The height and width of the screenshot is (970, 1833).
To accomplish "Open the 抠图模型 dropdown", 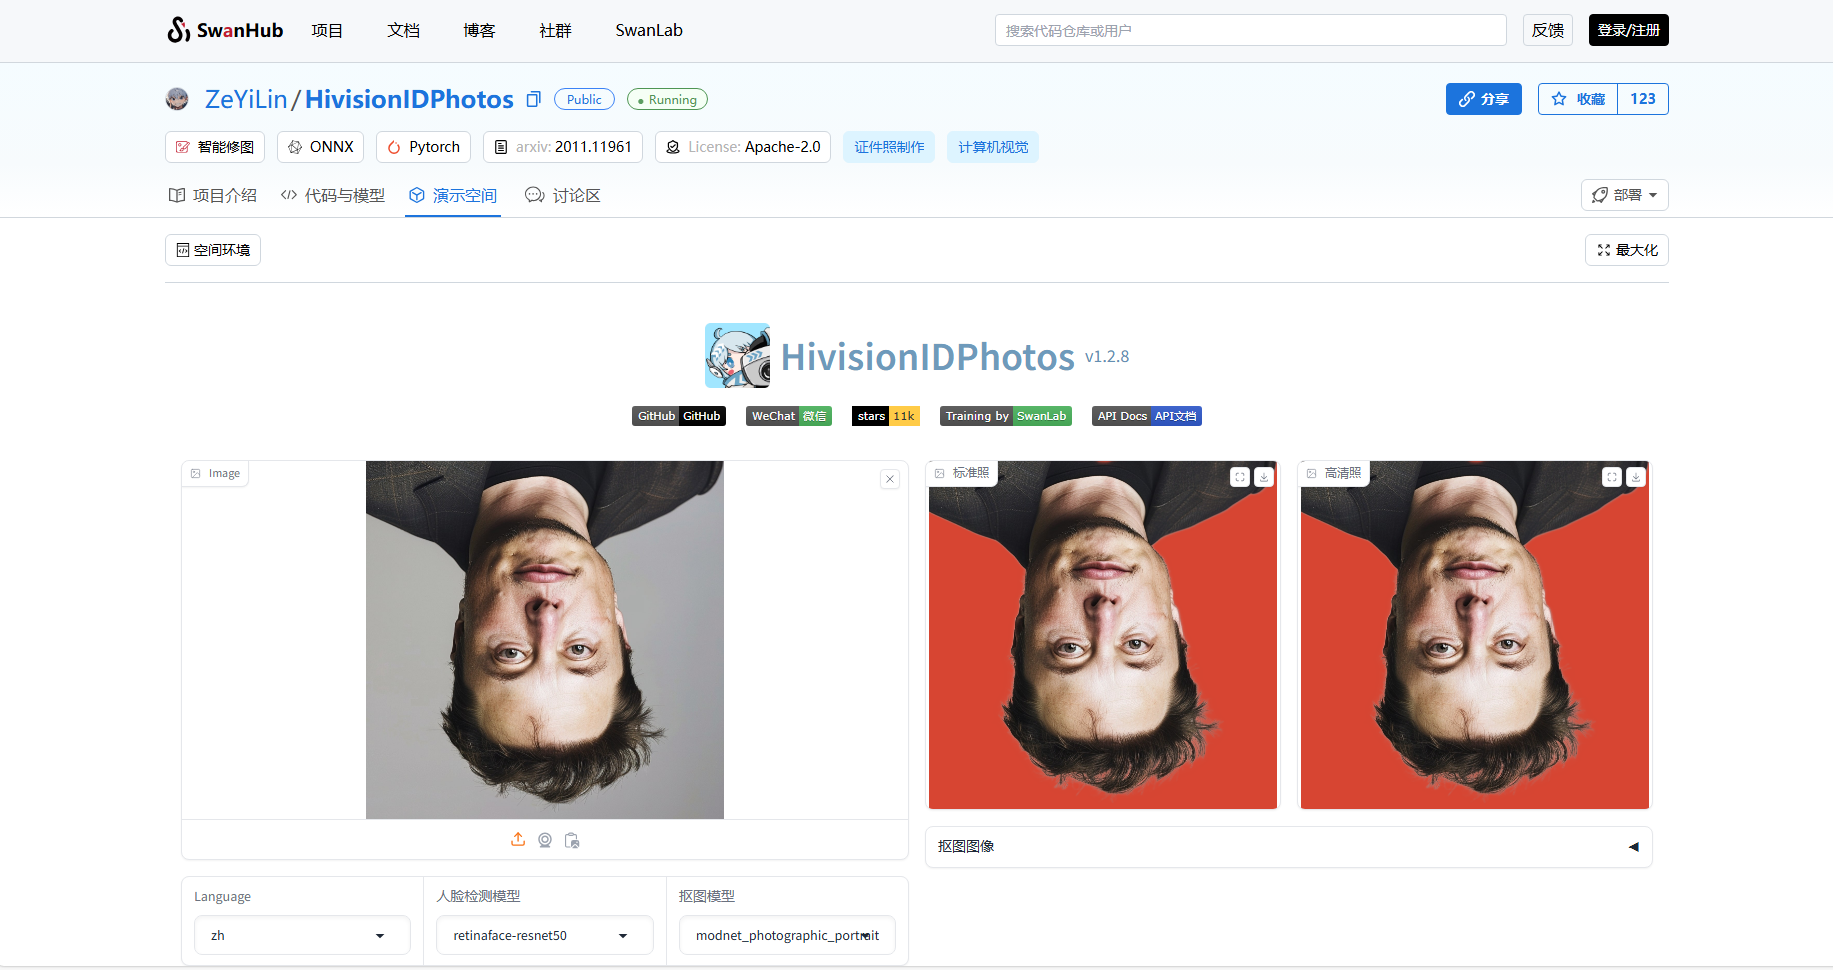I will (x=787, y=935).
